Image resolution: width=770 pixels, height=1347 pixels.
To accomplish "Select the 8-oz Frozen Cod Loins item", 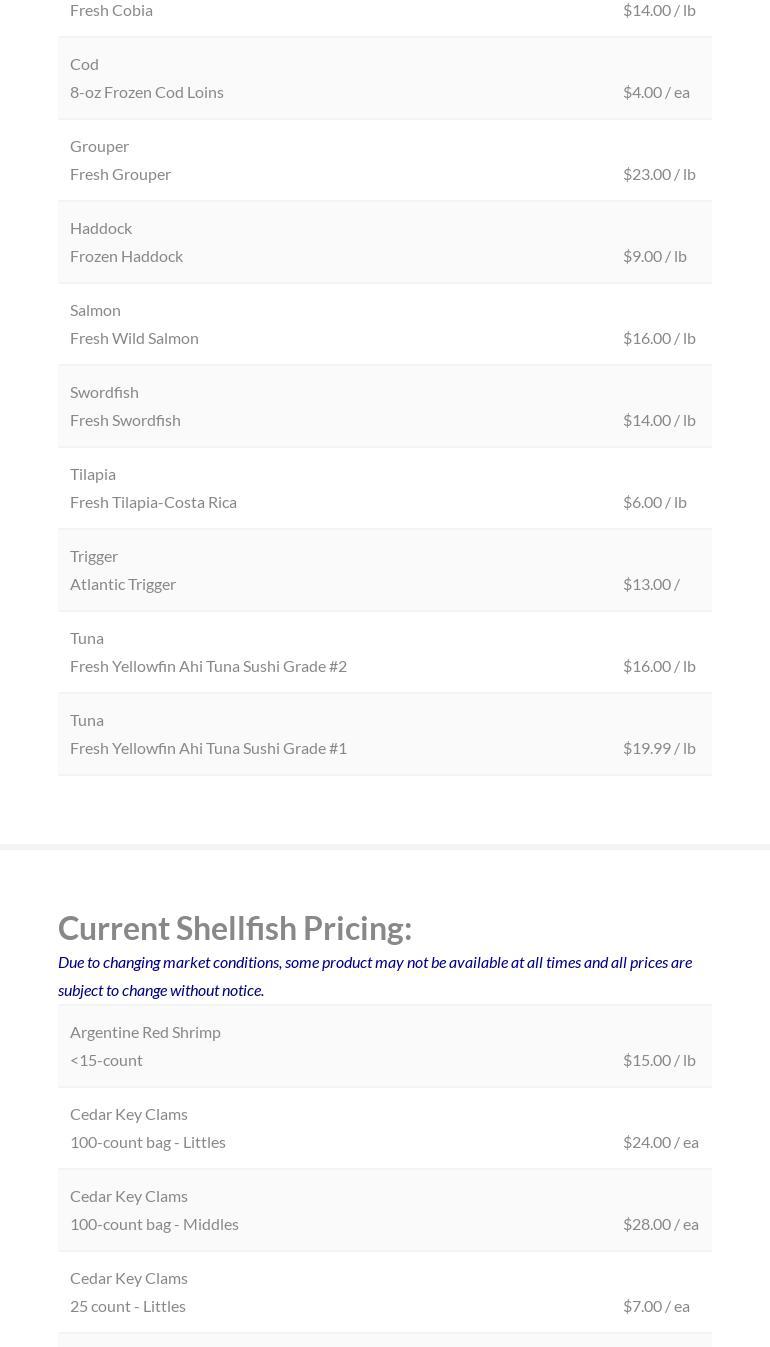I will pos(147,92).
